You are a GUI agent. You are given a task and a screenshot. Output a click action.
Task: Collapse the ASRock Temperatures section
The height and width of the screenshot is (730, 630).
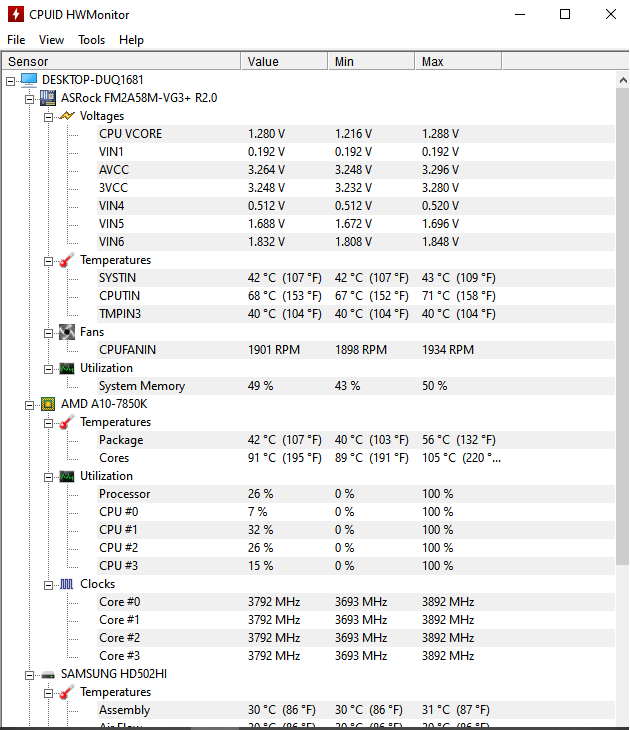(x=48, y=261)
